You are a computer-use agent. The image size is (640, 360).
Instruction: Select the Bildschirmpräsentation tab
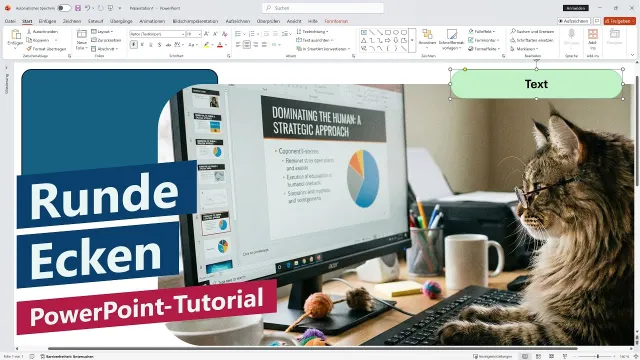pos(196,21)
